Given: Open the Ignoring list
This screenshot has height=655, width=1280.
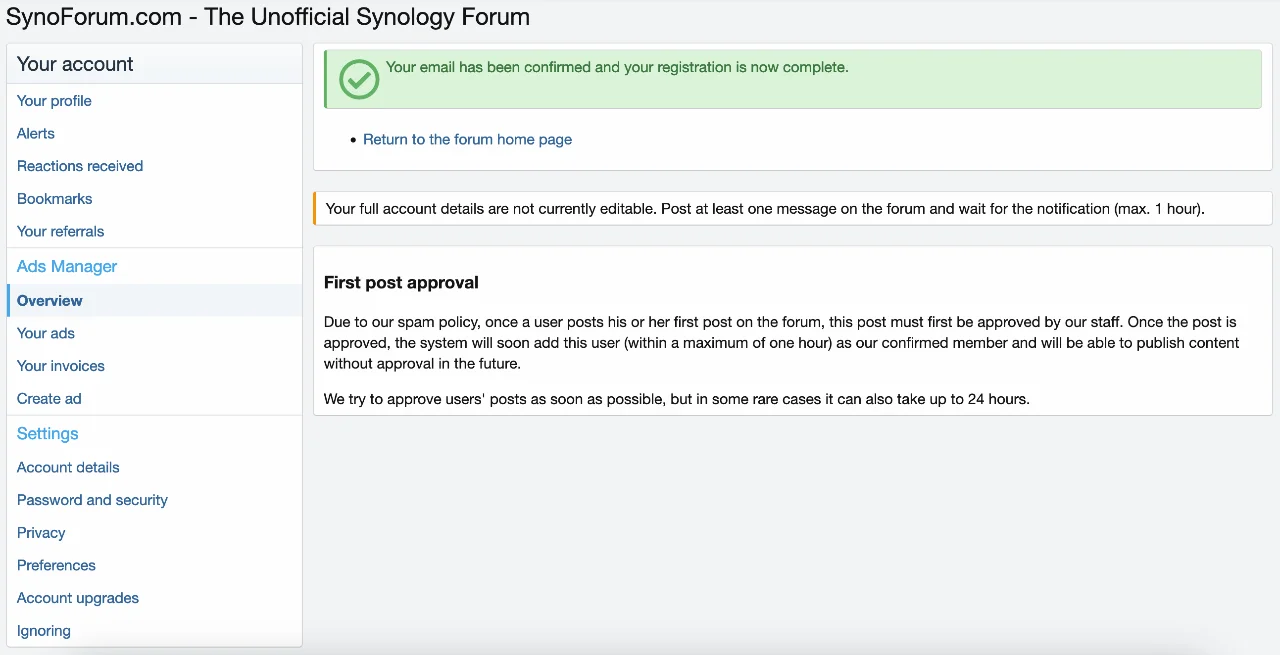Looking at the screenshot, I should click(44, 631).
